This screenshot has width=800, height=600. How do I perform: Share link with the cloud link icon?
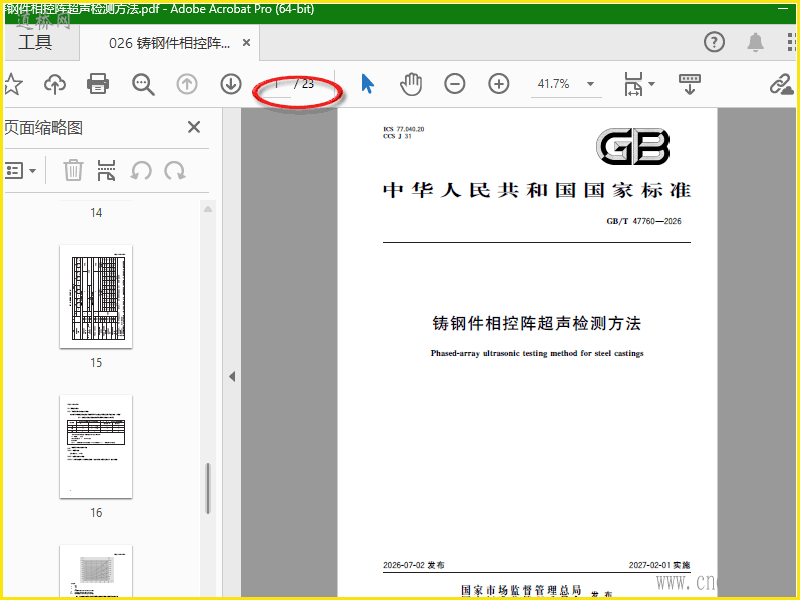pos(781,84)
